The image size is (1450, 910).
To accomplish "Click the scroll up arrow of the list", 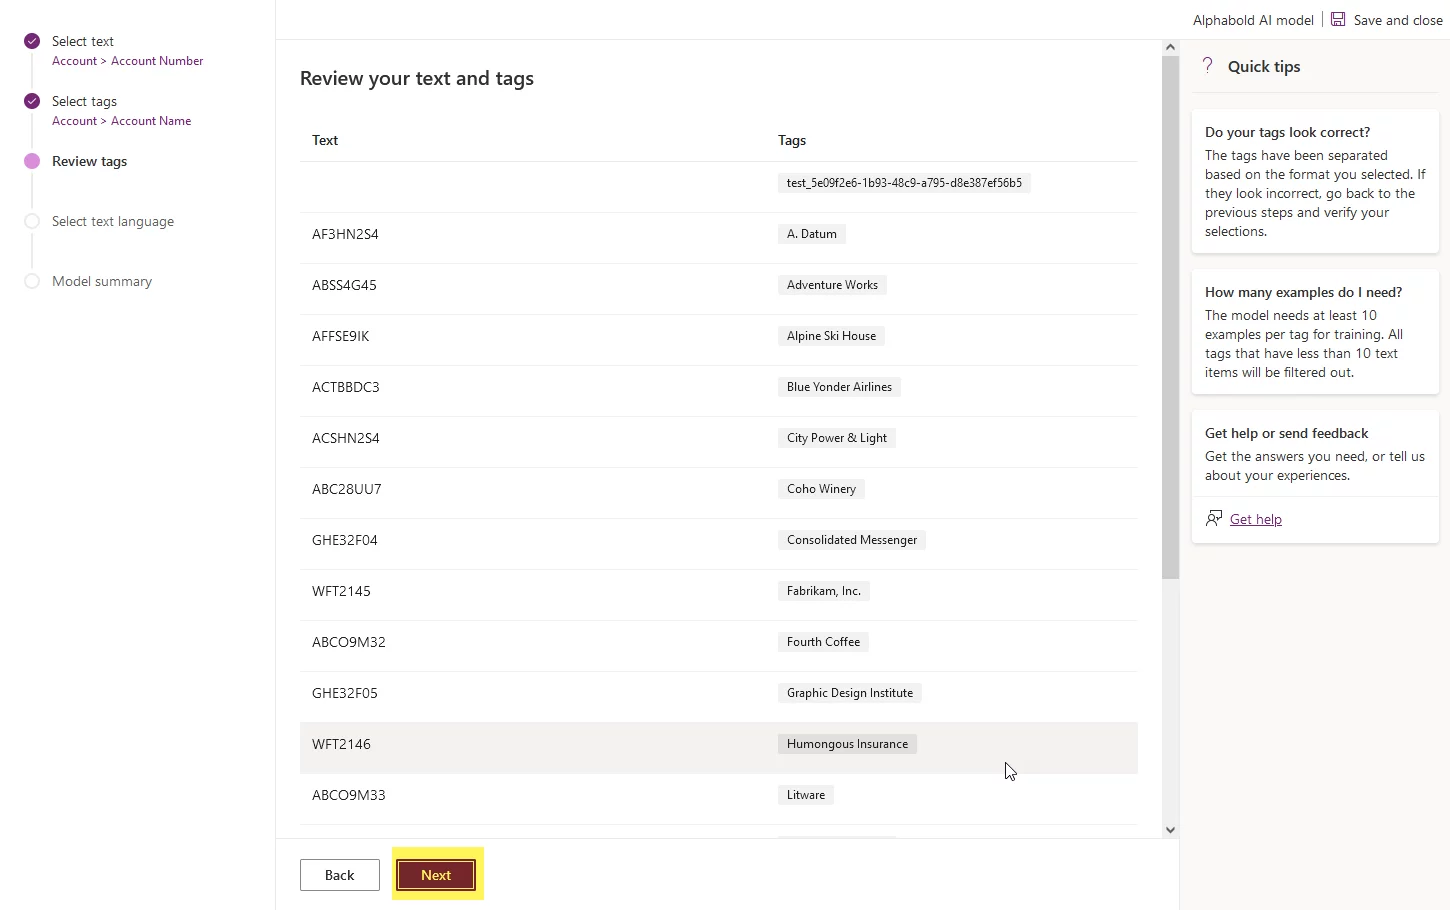I will coord(1170,47).
